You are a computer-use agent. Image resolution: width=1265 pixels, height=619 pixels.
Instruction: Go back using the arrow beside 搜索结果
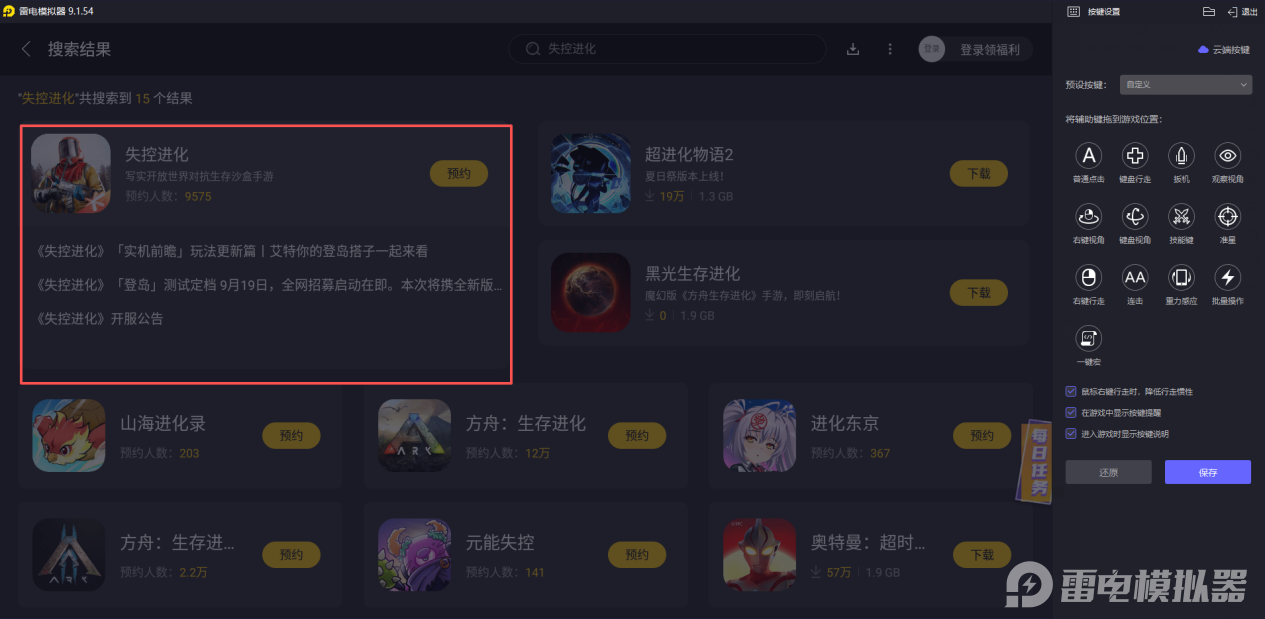pos(27,49)
